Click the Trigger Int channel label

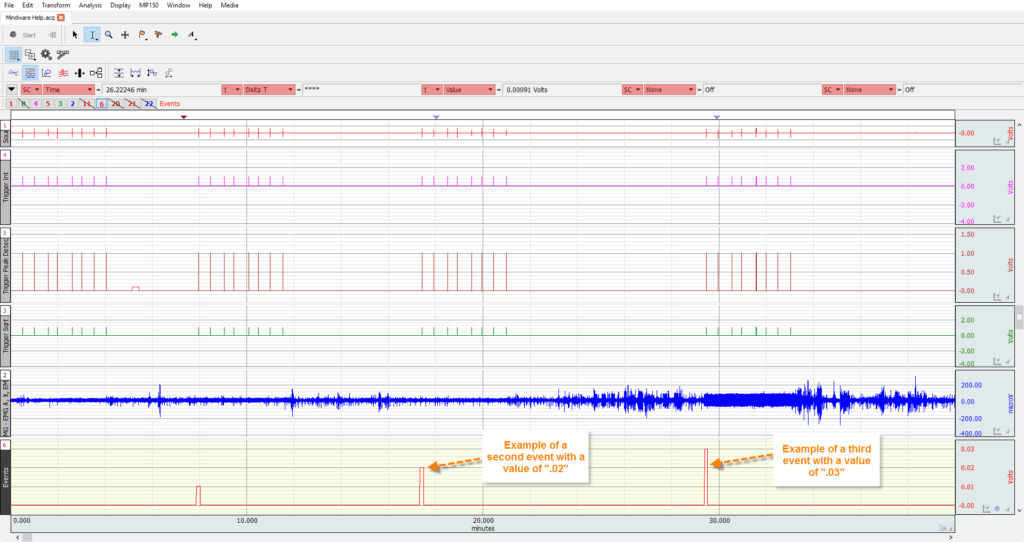click(6, 187)
